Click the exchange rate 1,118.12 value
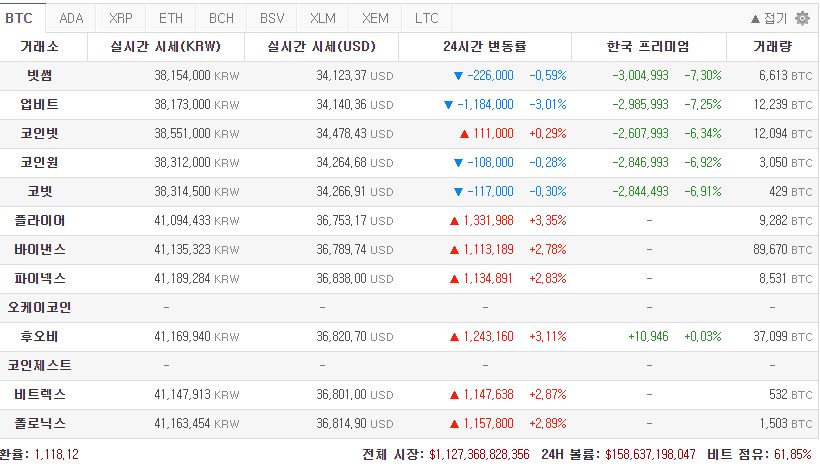 (x=56, y=455)
